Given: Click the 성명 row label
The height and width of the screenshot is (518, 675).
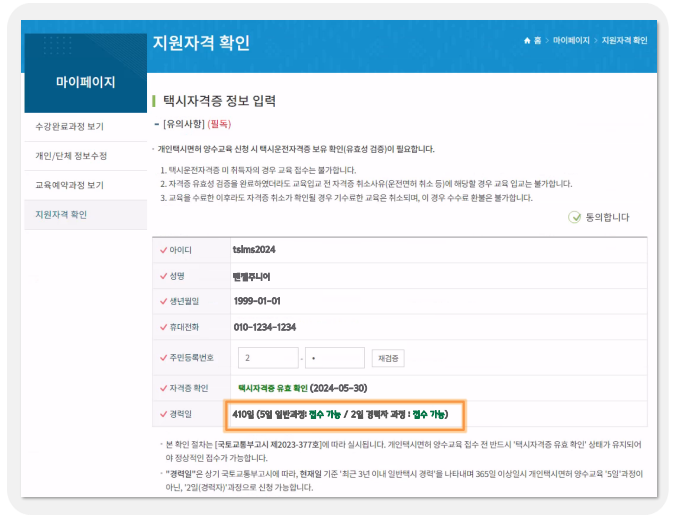Looking at the screenshot, I should [177, 276].
